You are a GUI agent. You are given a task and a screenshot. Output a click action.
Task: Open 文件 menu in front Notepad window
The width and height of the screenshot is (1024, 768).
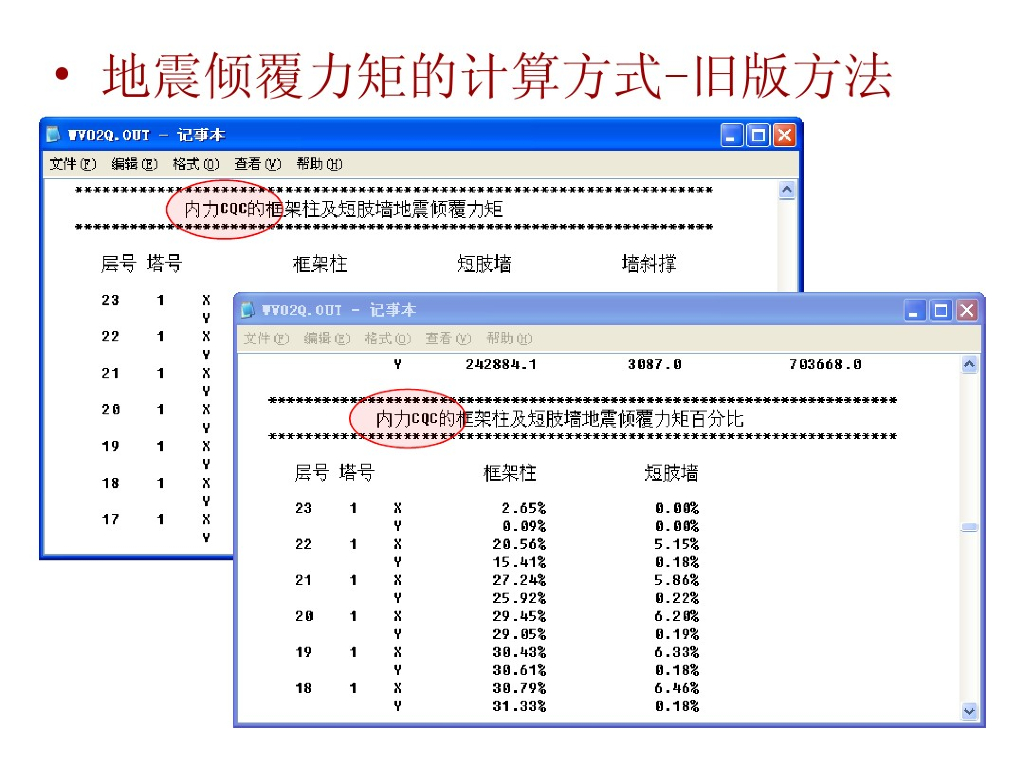pyautogui.click(x=266, y=338)
